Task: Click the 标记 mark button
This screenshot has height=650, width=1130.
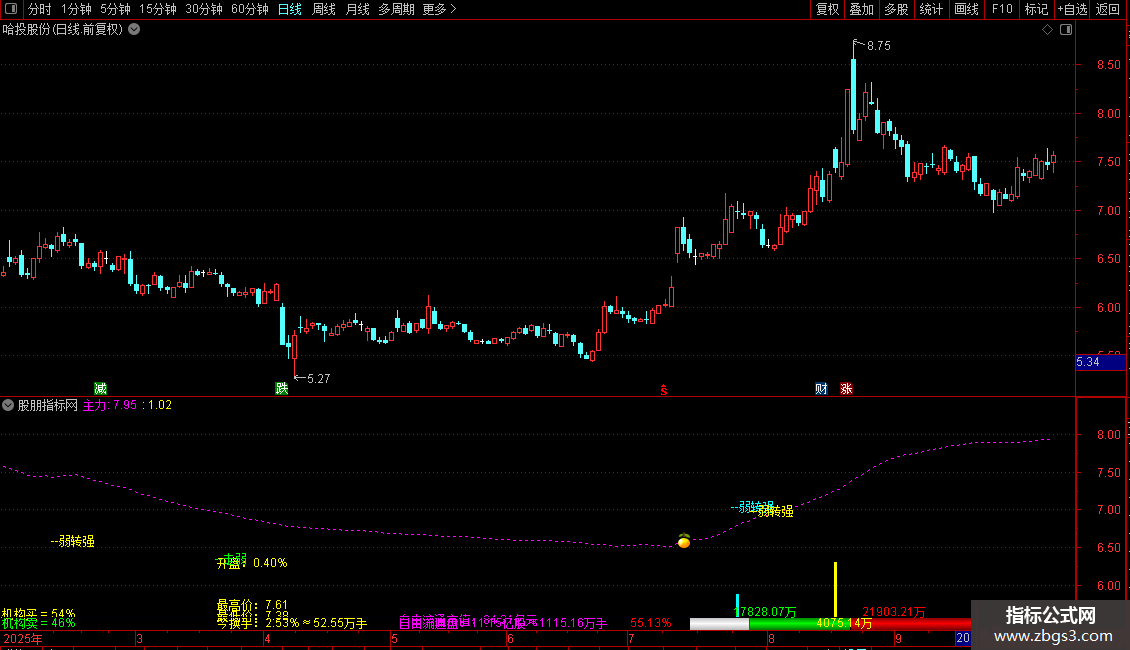Action: pyautogui.click(x=1036, y=9)
